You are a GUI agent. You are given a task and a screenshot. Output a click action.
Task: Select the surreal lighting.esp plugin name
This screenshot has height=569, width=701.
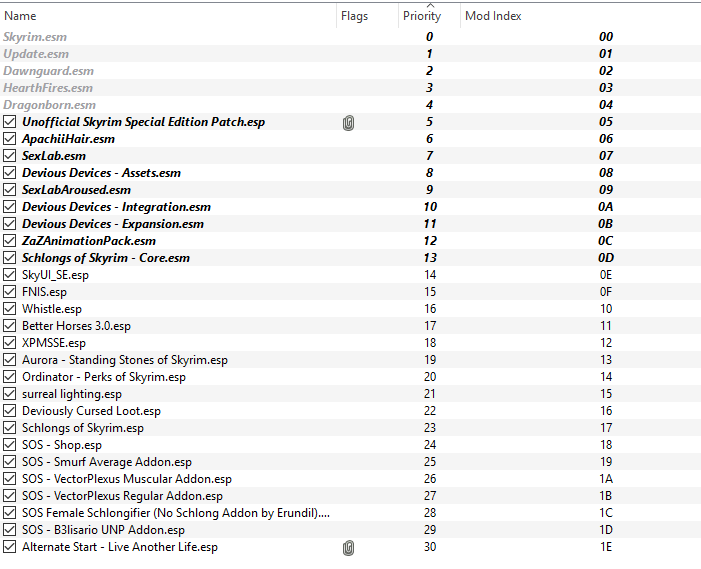pyautogui.click(x=72, y=394)
